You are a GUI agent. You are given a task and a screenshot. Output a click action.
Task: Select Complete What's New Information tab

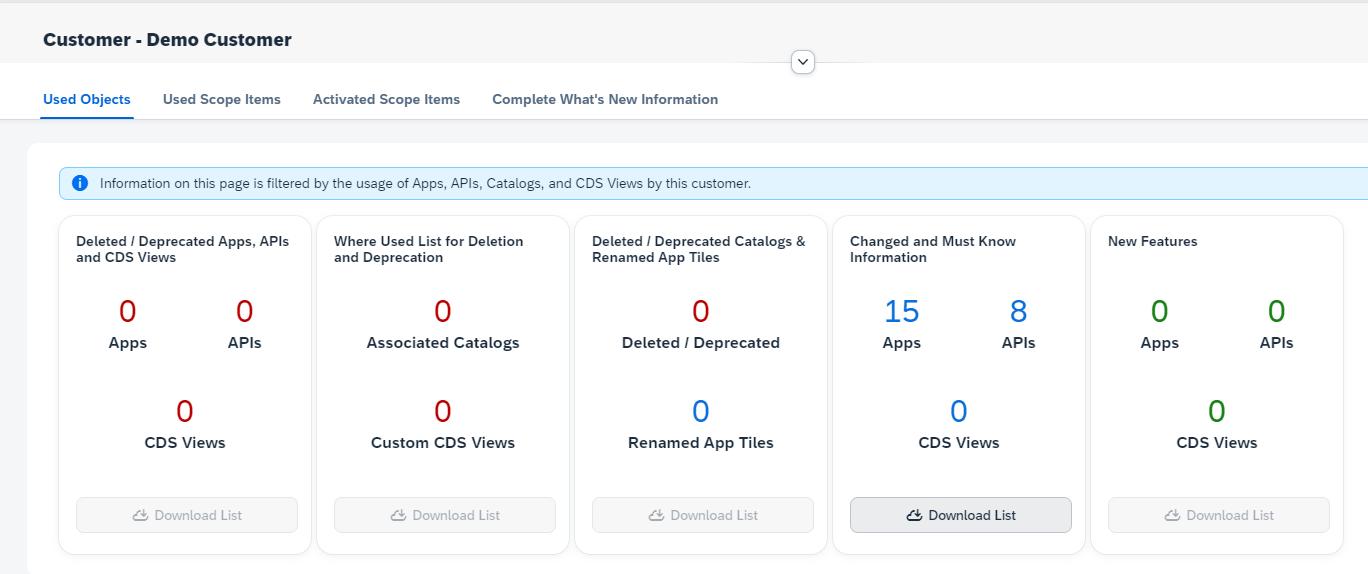click(605, 99)
